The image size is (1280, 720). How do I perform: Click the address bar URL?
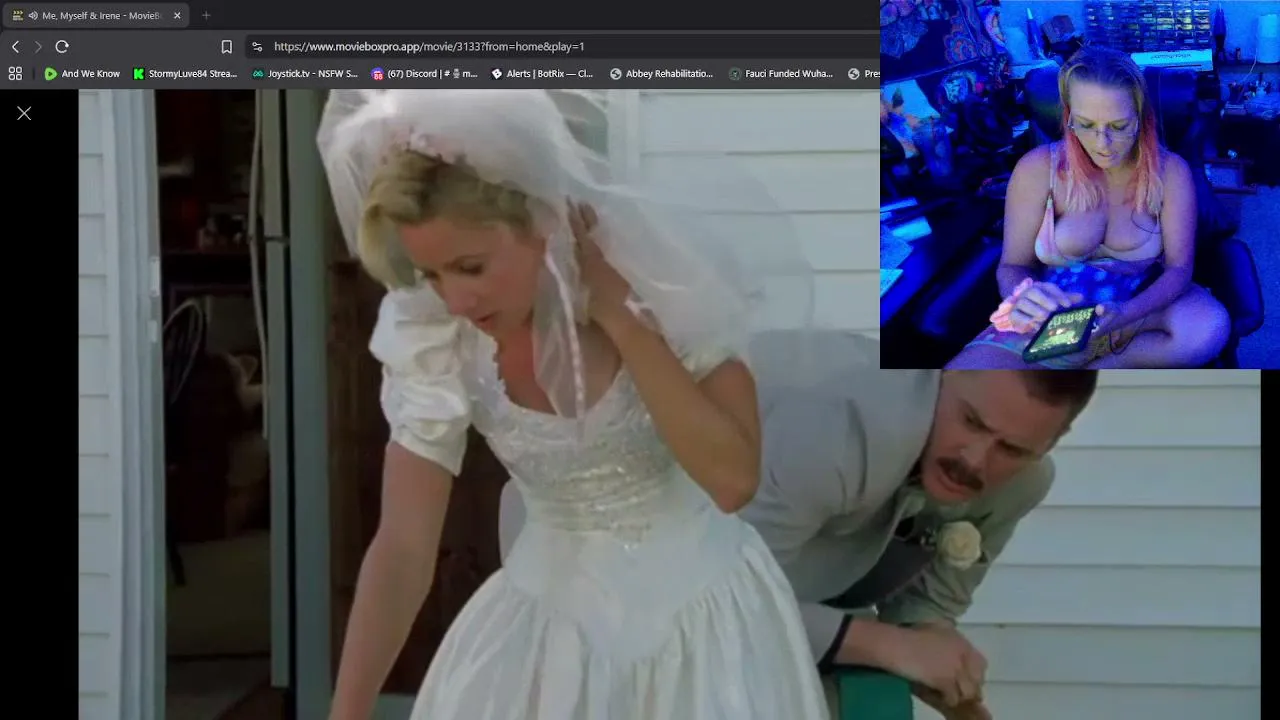[x=429, y=47]
